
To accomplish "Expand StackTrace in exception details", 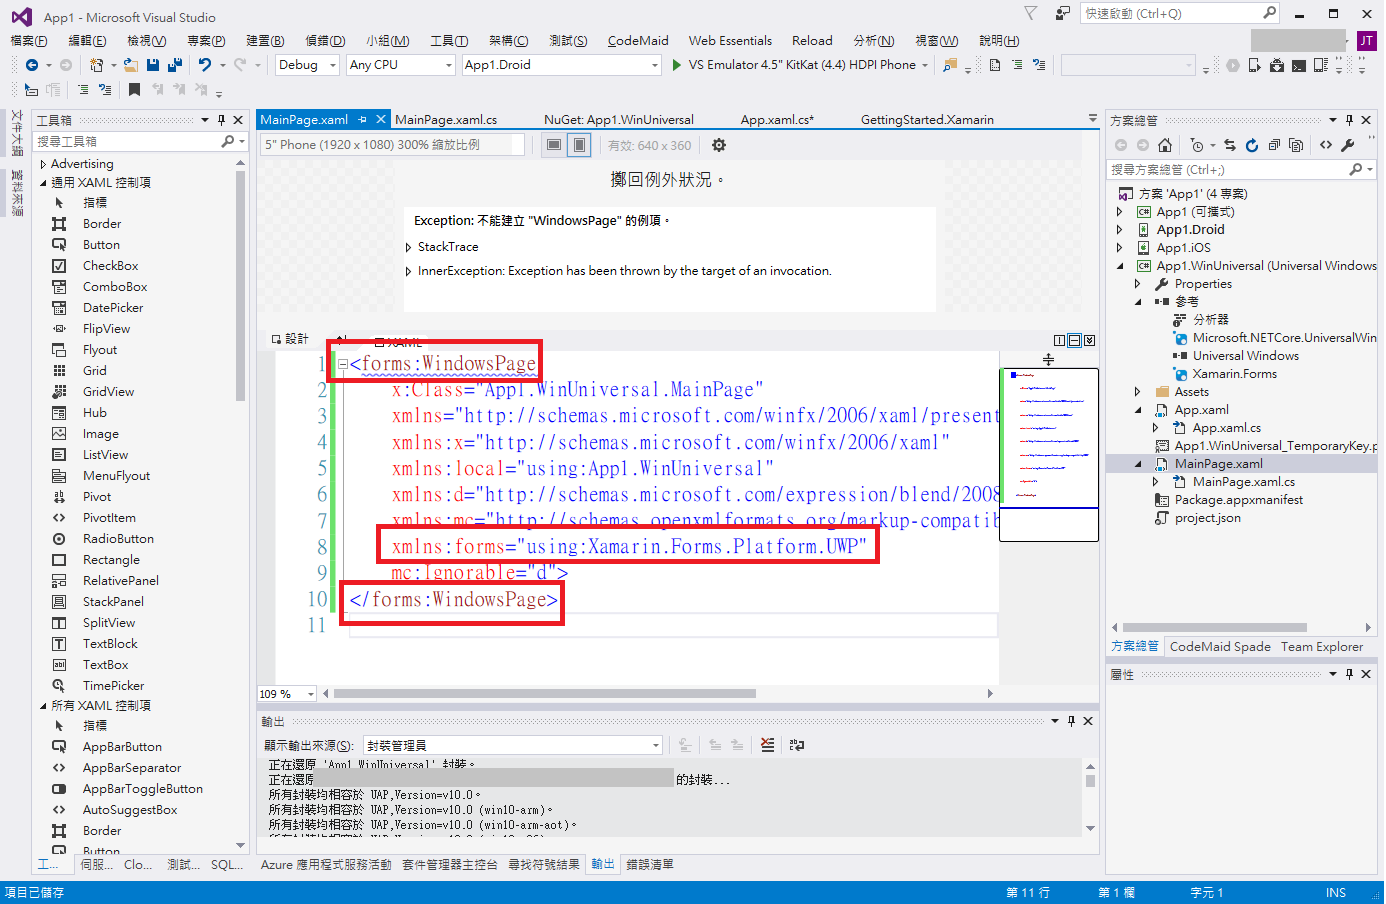I will point(409,247).
